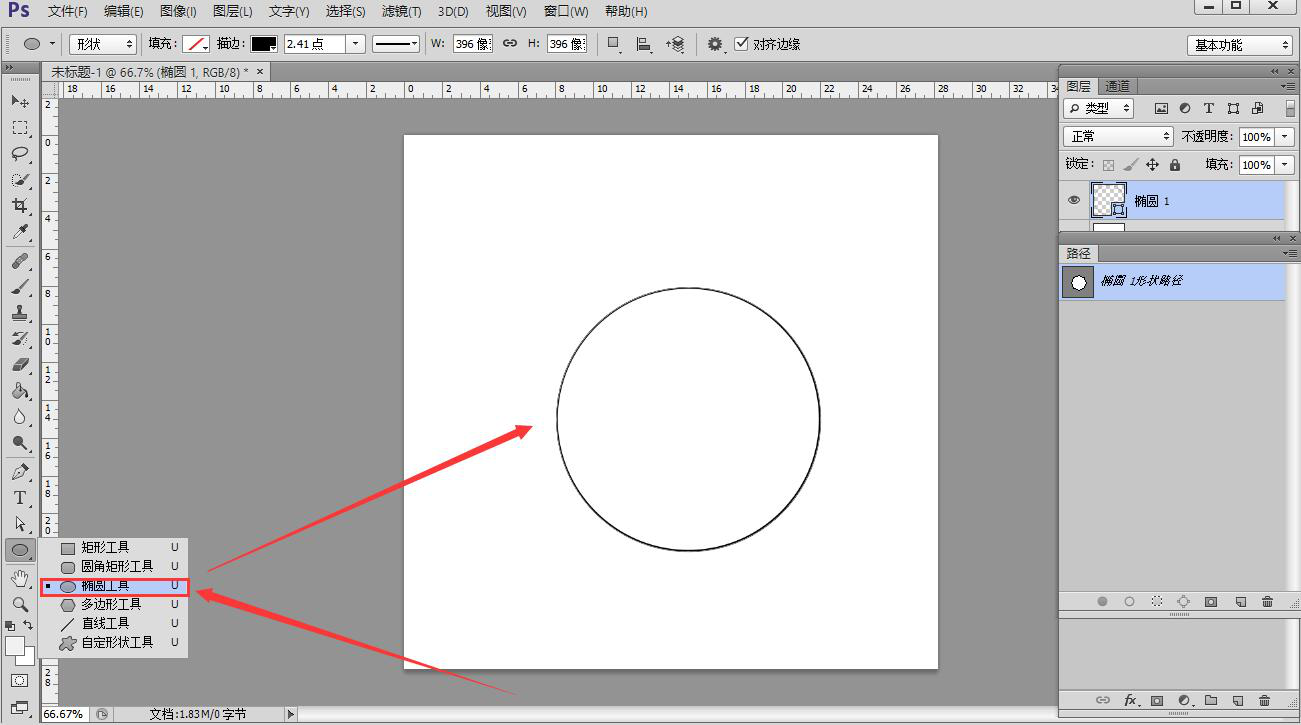Hide the 椭圆 1 layer via eye icon

(1074, 200)
